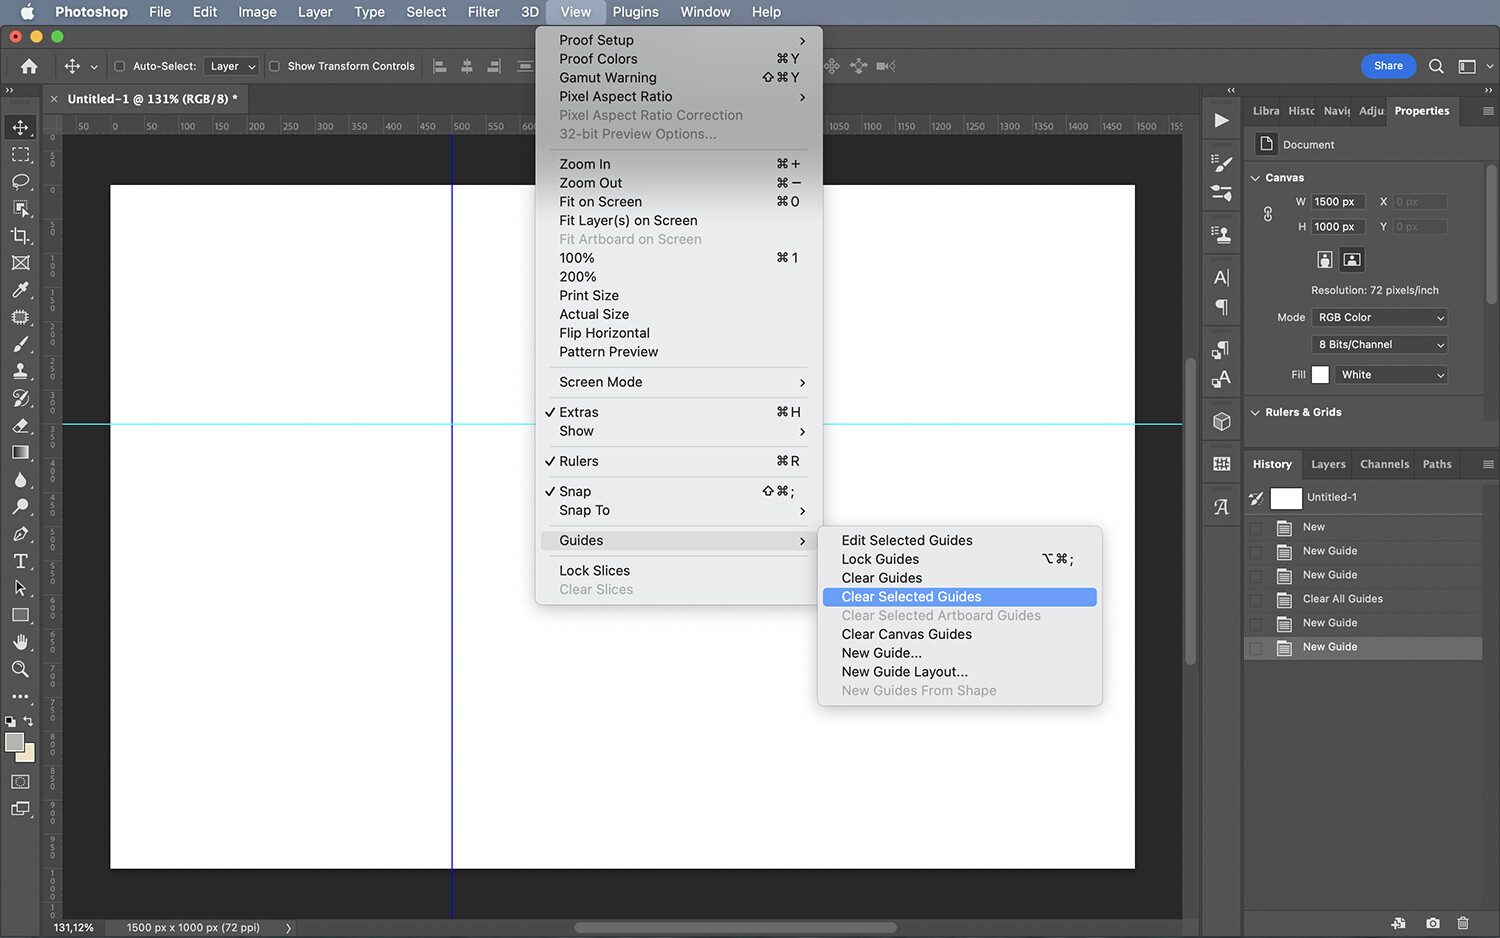Collapse the Canvas section in Properties
This screenshot has width=1500, height=938.
pos(1256,177)
